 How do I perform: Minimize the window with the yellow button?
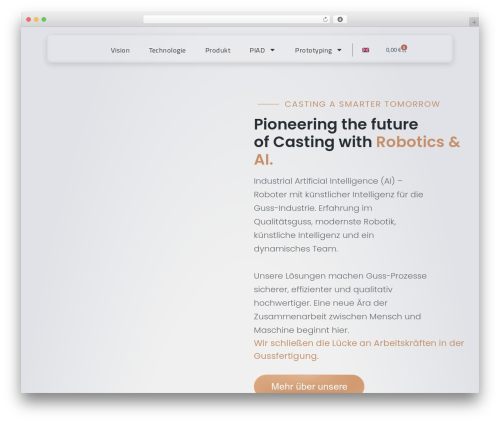(36, 20)
